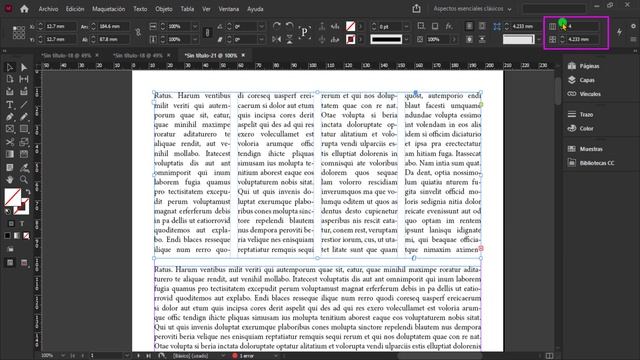Open zoom level 100% dropdown in status bar
Viewport: 640px width, 360px height.
(63, 356)
